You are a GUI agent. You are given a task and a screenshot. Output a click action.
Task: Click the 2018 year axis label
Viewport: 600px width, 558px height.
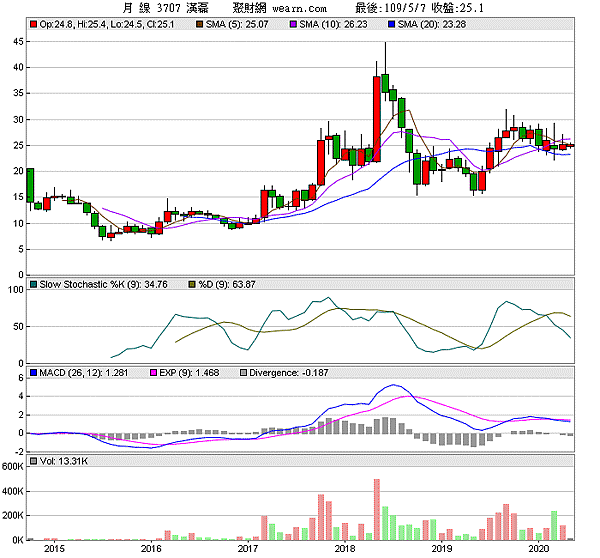pos(345,549)
